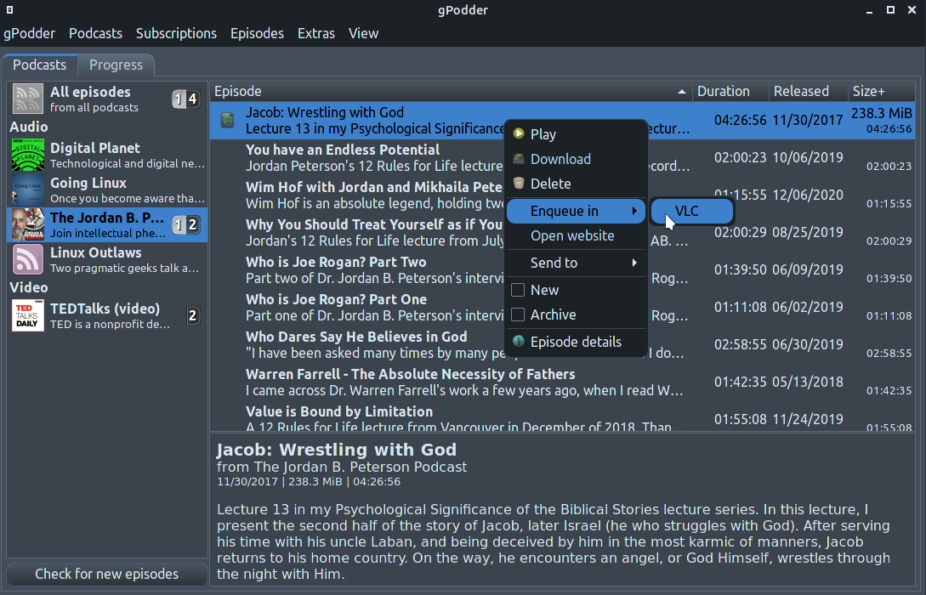Select Linux Outlaws podcast in sidebar
Screen dimensions: 926x595
[x=107, y=259]
